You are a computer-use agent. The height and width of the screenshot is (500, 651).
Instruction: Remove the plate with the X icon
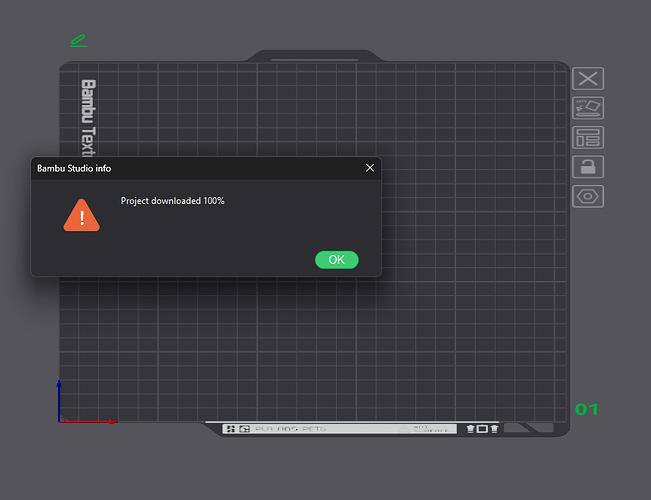tap(588, 78)
